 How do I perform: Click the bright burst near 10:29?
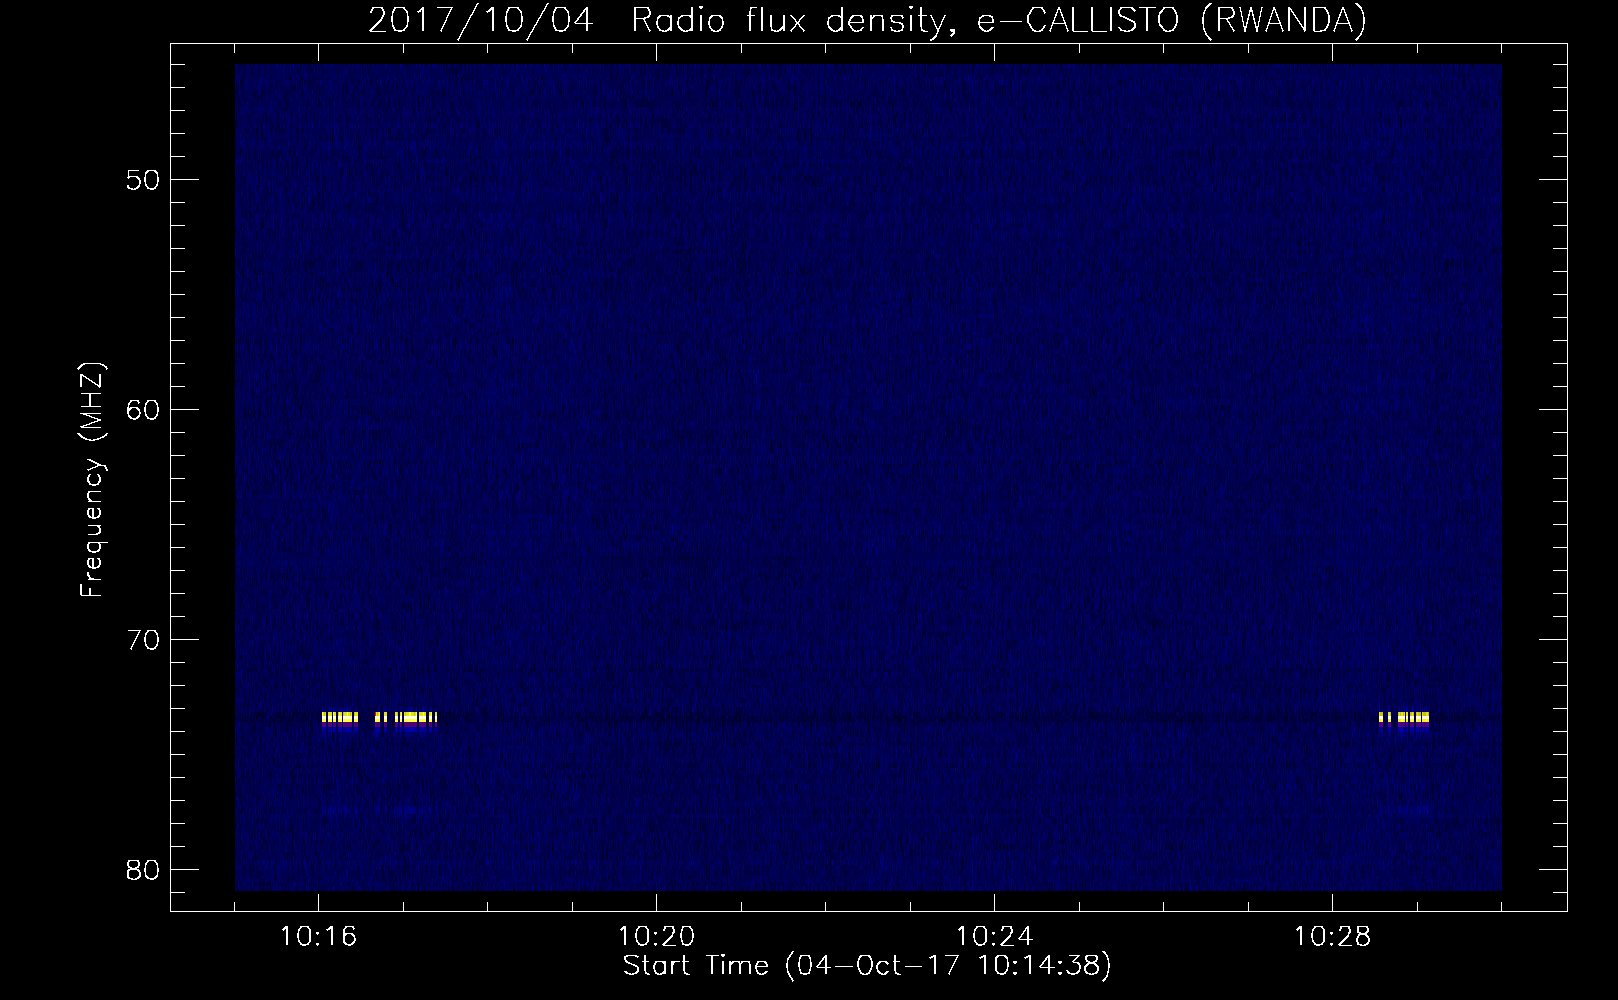(x=1404, y=717)
